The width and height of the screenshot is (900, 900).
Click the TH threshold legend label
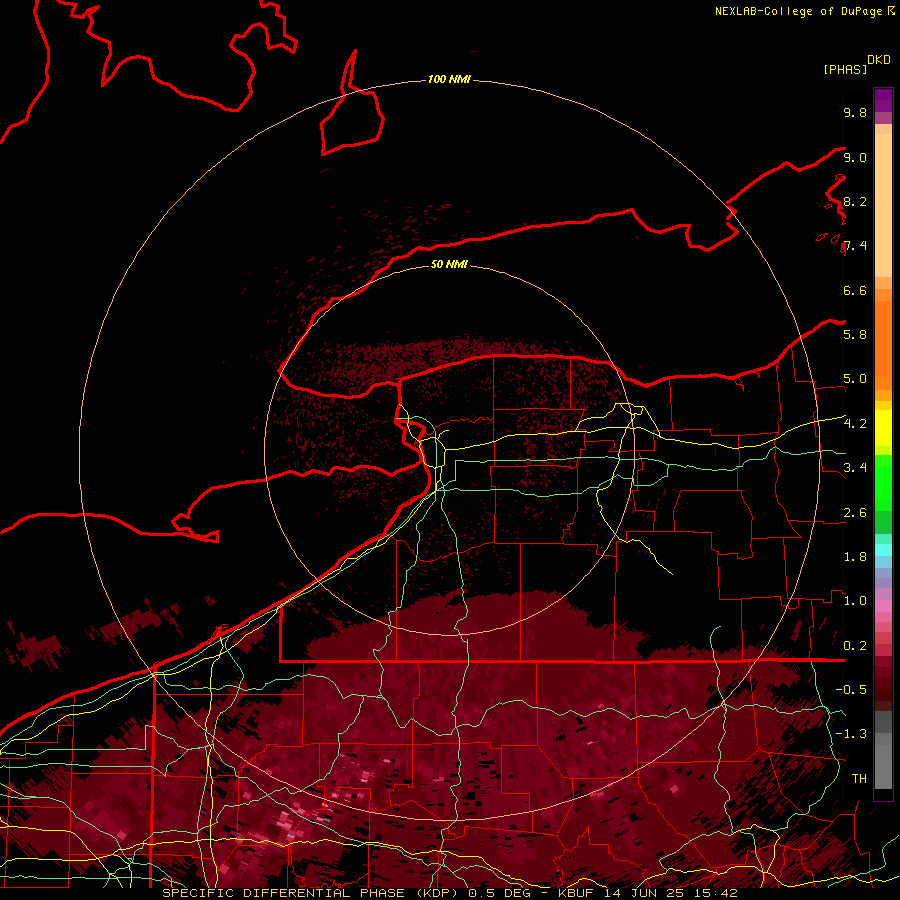click(859, 779)
